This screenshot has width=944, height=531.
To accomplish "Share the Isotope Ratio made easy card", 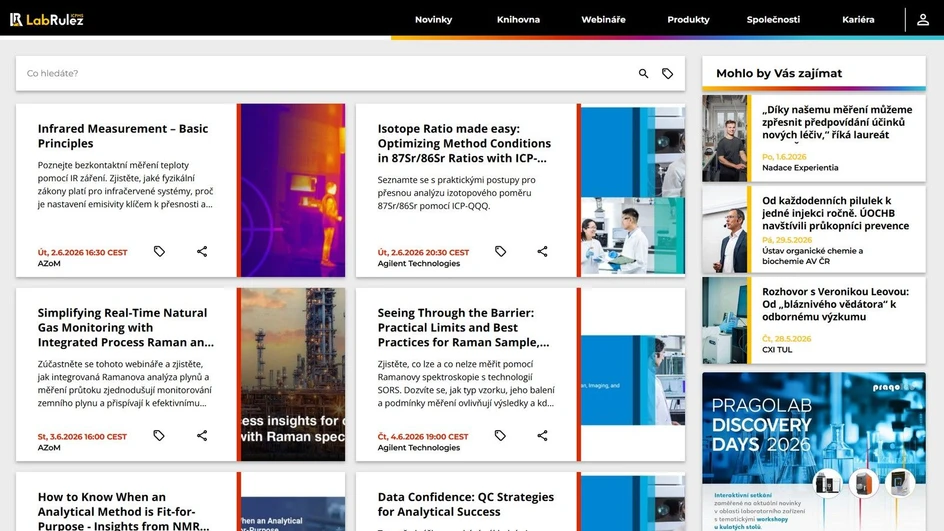I will click(542, 251).
